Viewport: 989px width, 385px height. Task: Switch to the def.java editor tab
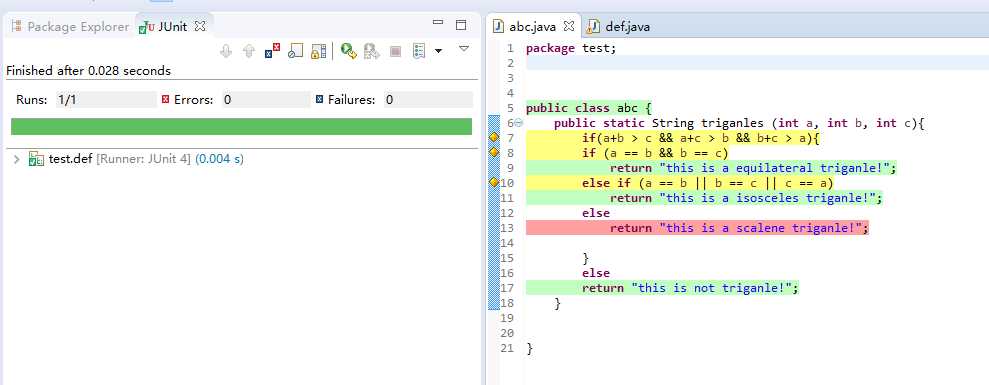pyautogui.click(x=619, y=27)
